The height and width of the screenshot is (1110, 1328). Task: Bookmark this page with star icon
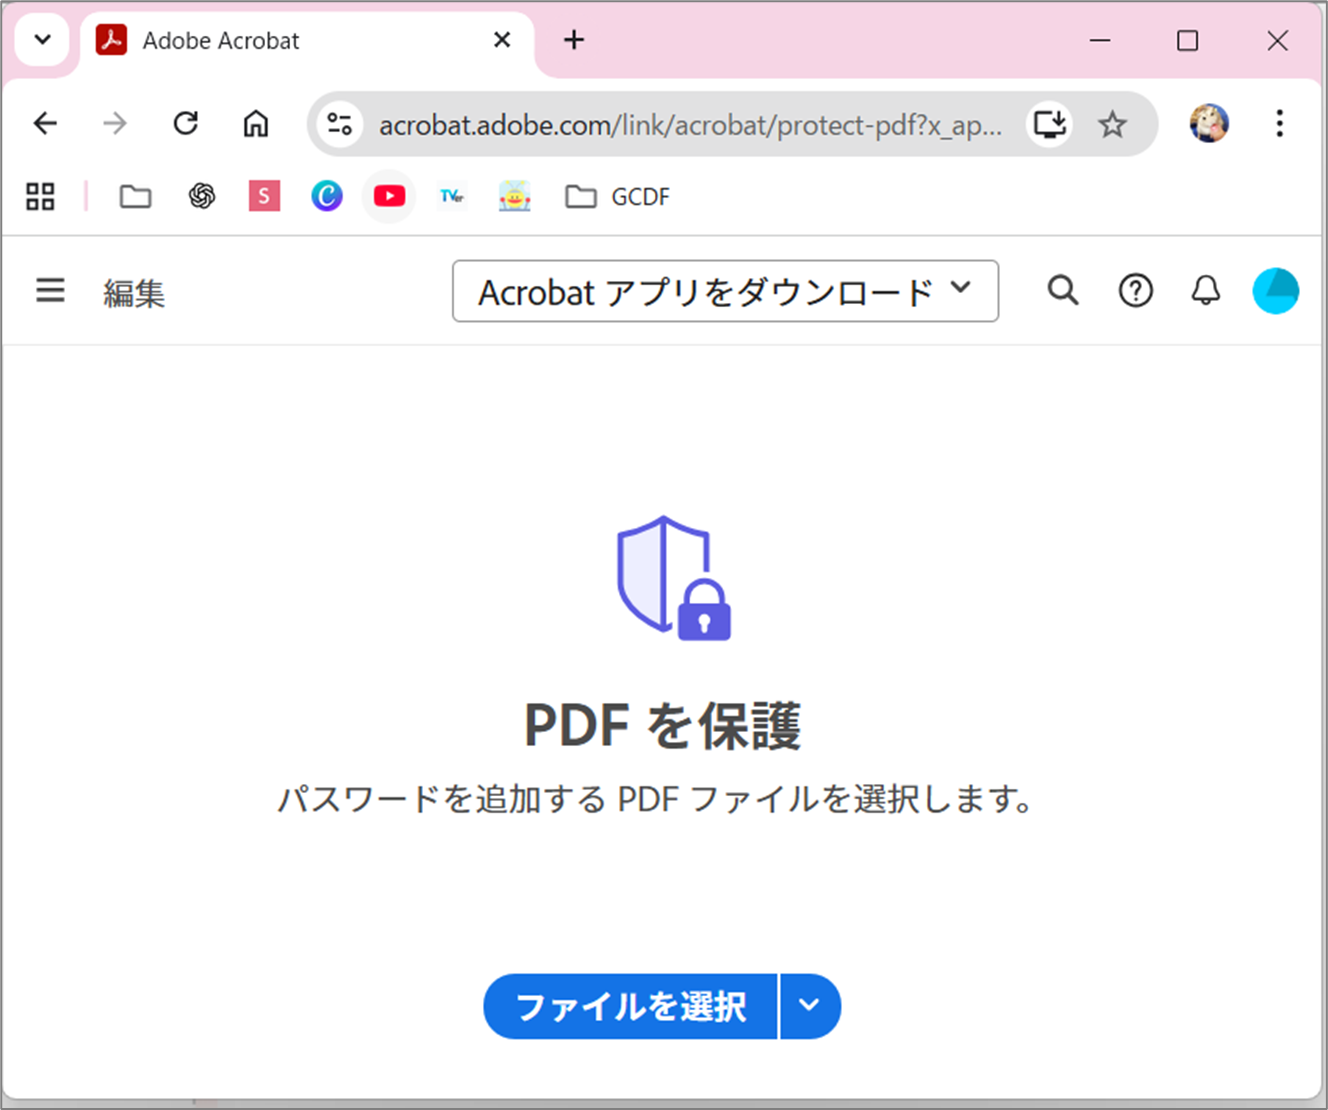coord(1112,124)
